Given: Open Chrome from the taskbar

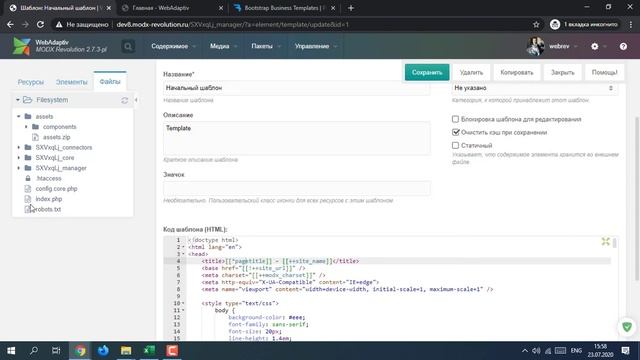Looking at the screenshot, I should 80,351.
